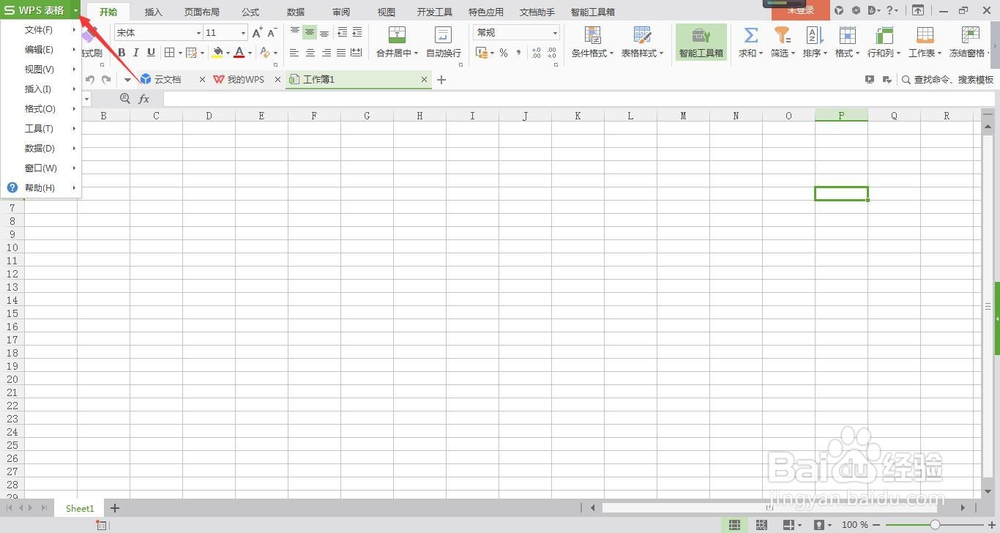Image resolution: width=1000 pixels, height=533 pixels.
Task: Click 排序 sort A-Z icon
Action: pos(814,42)
